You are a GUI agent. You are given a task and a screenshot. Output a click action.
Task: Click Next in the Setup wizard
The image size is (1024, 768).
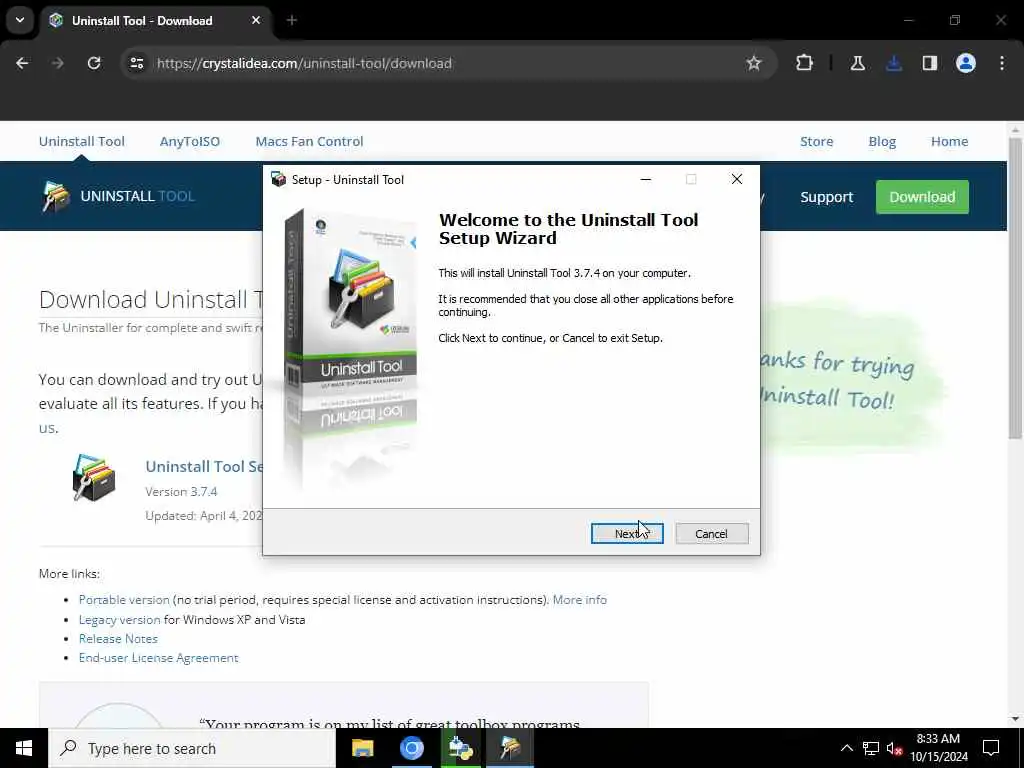click(627, 534)
